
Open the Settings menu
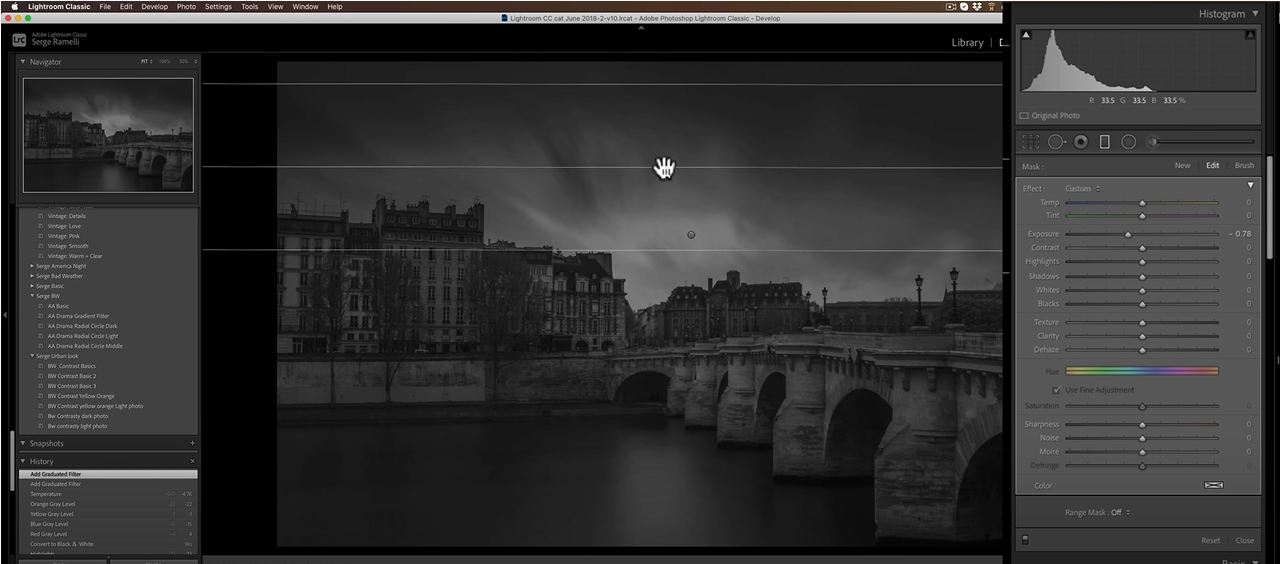coord(218,6)
